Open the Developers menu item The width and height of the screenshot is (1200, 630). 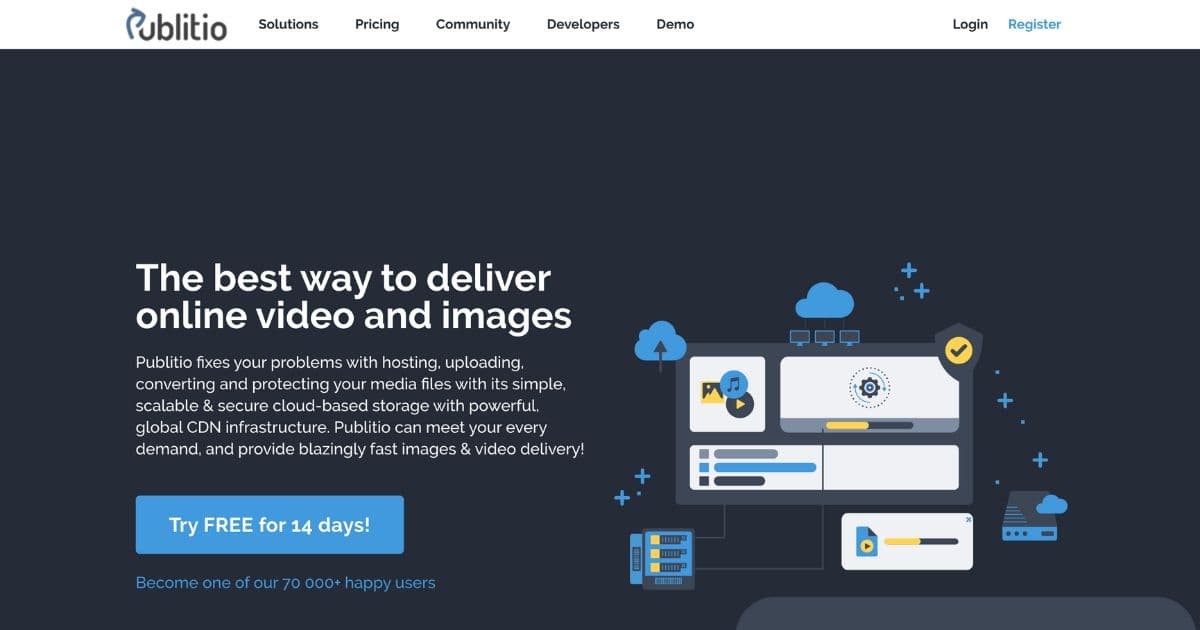(x=583, y=24)
